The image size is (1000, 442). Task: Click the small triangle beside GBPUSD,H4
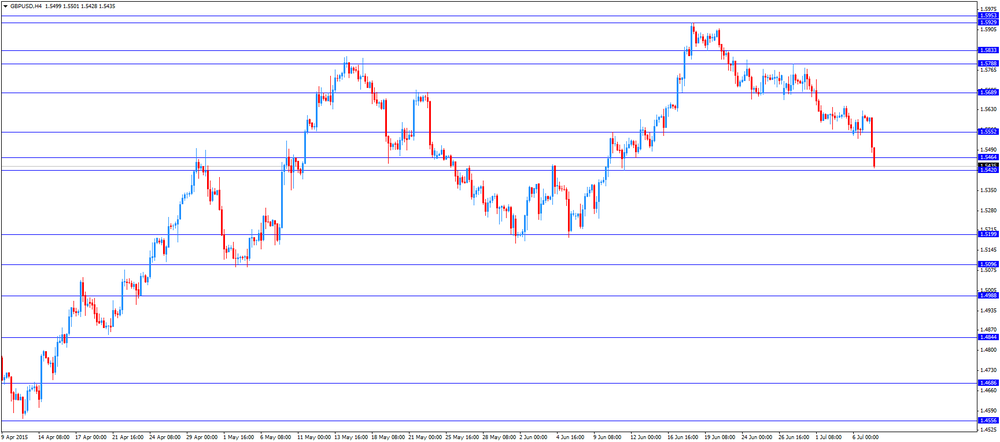(5, 4)
